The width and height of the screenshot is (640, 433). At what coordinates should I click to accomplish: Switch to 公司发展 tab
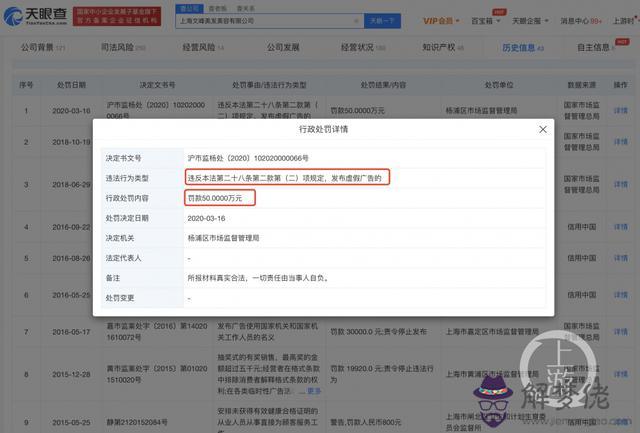click(x=283, y=48)
